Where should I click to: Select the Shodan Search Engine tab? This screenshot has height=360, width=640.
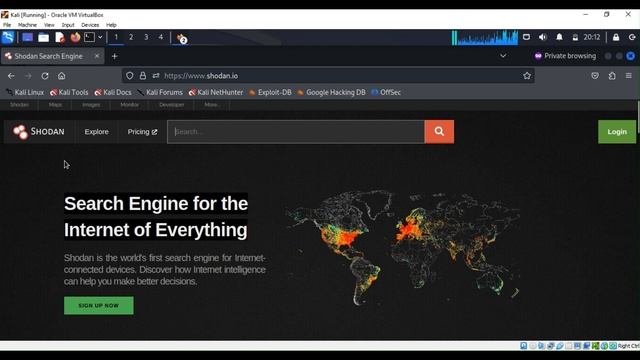coord(53,56)
